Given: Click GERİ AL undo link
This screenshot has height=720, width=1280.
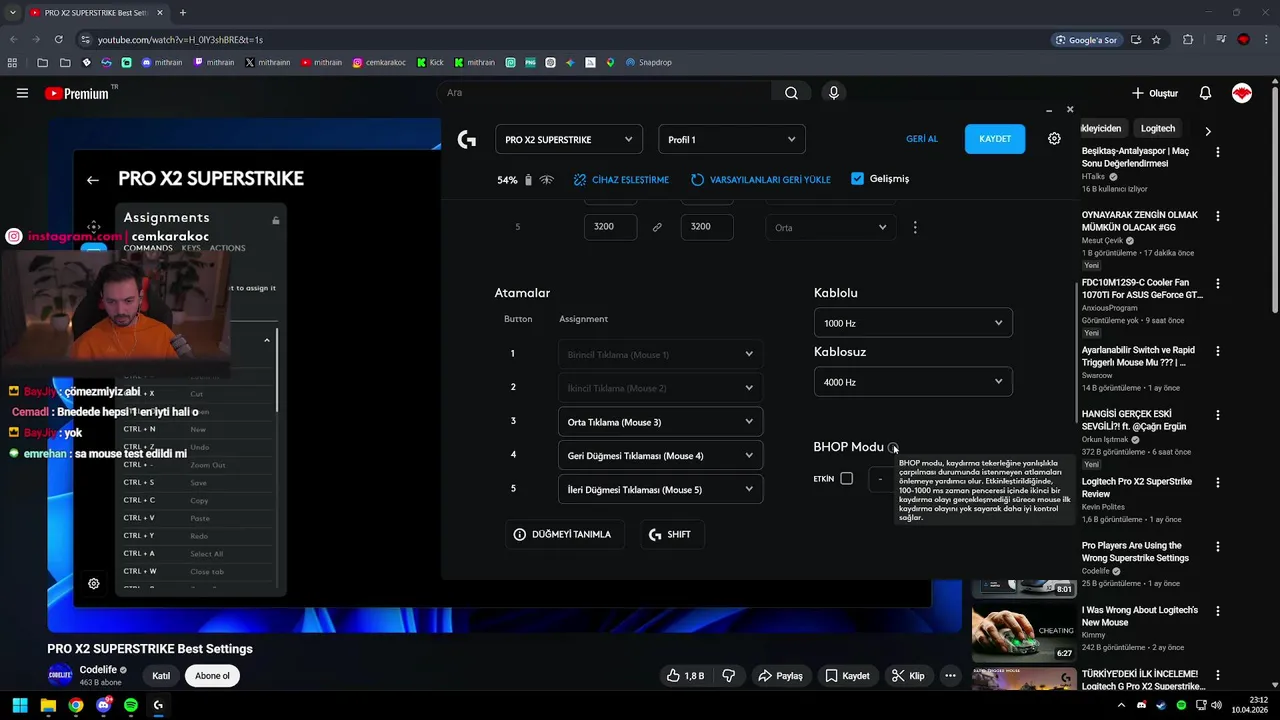Looking at the screenshot, I should point(922,139).
